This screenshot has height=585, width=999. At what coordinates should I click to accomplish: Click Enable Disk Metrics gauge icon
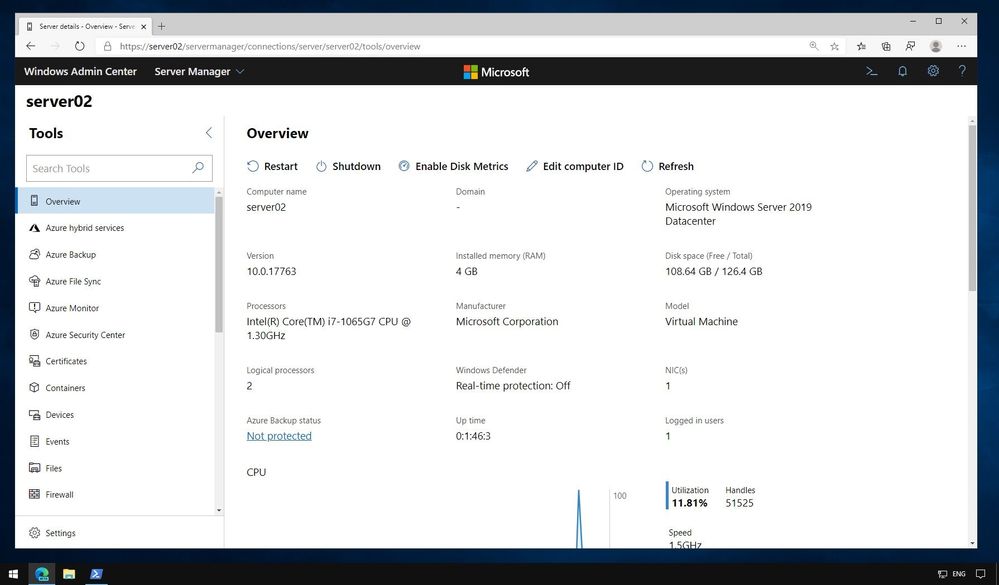[404, 166]
